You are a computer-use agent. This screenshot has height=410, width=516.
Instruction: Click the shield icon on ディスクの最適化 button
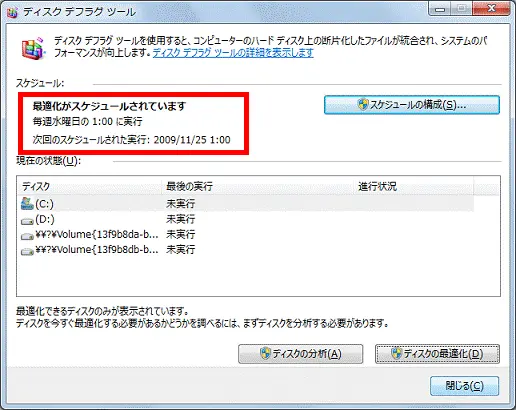coord(397,354)
